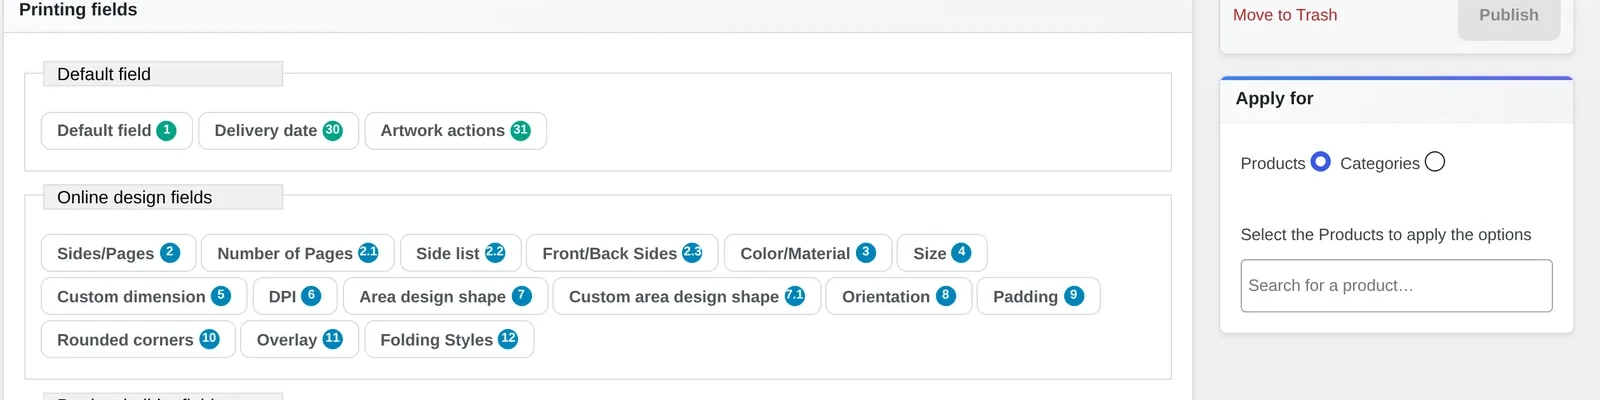Image resolution: width=1600 pixels, height=400 pixels.
Task: Add the Sides/Pages field
Action: click(118, 253)
